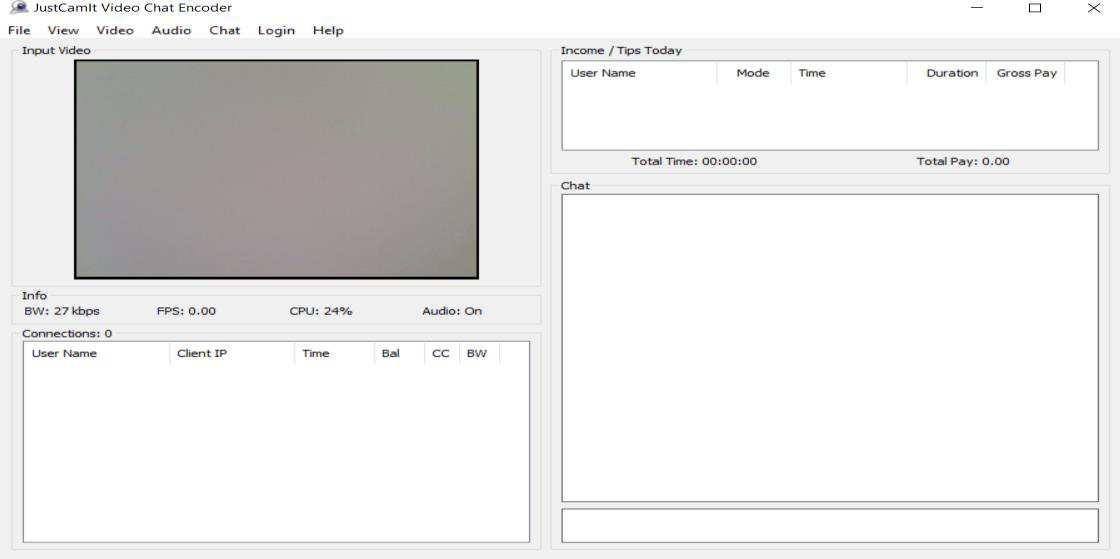Click the connections BW column header
The height and width of the screenshot is (559, 1120).
[478, 353]
